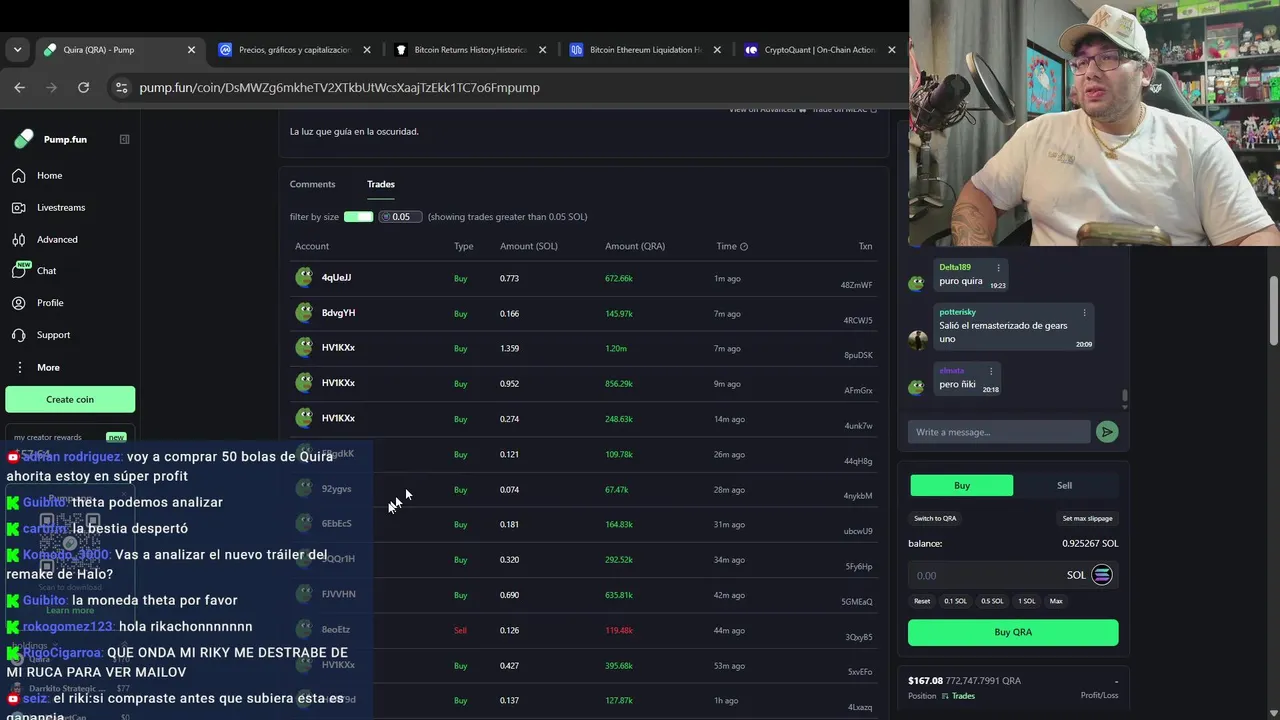
Task: Open options menu on elmata message
Action: tap(991, 371)
